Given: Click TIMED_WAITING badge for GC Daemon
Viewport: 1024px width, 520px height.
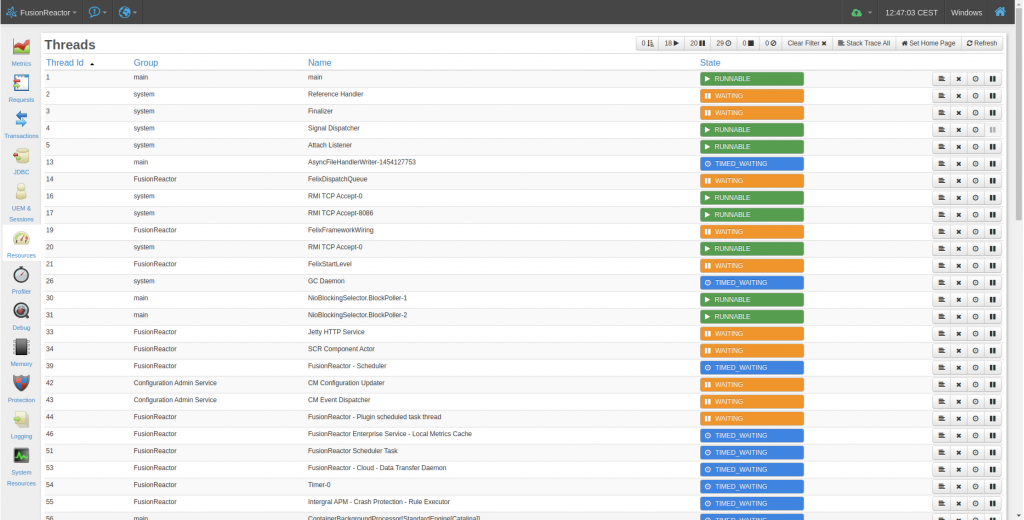Looking at the screenshot, I should [x=752, y=283].
